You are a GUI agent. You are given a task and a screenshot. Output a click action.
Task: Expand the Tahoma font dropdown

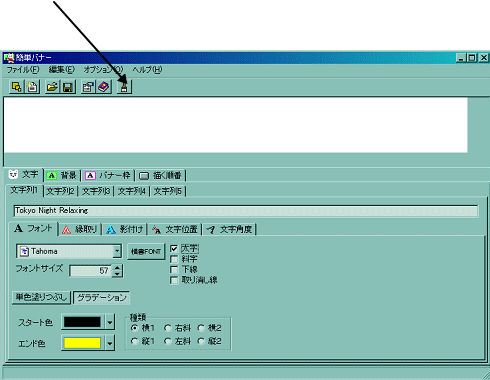tap(117, 251)
